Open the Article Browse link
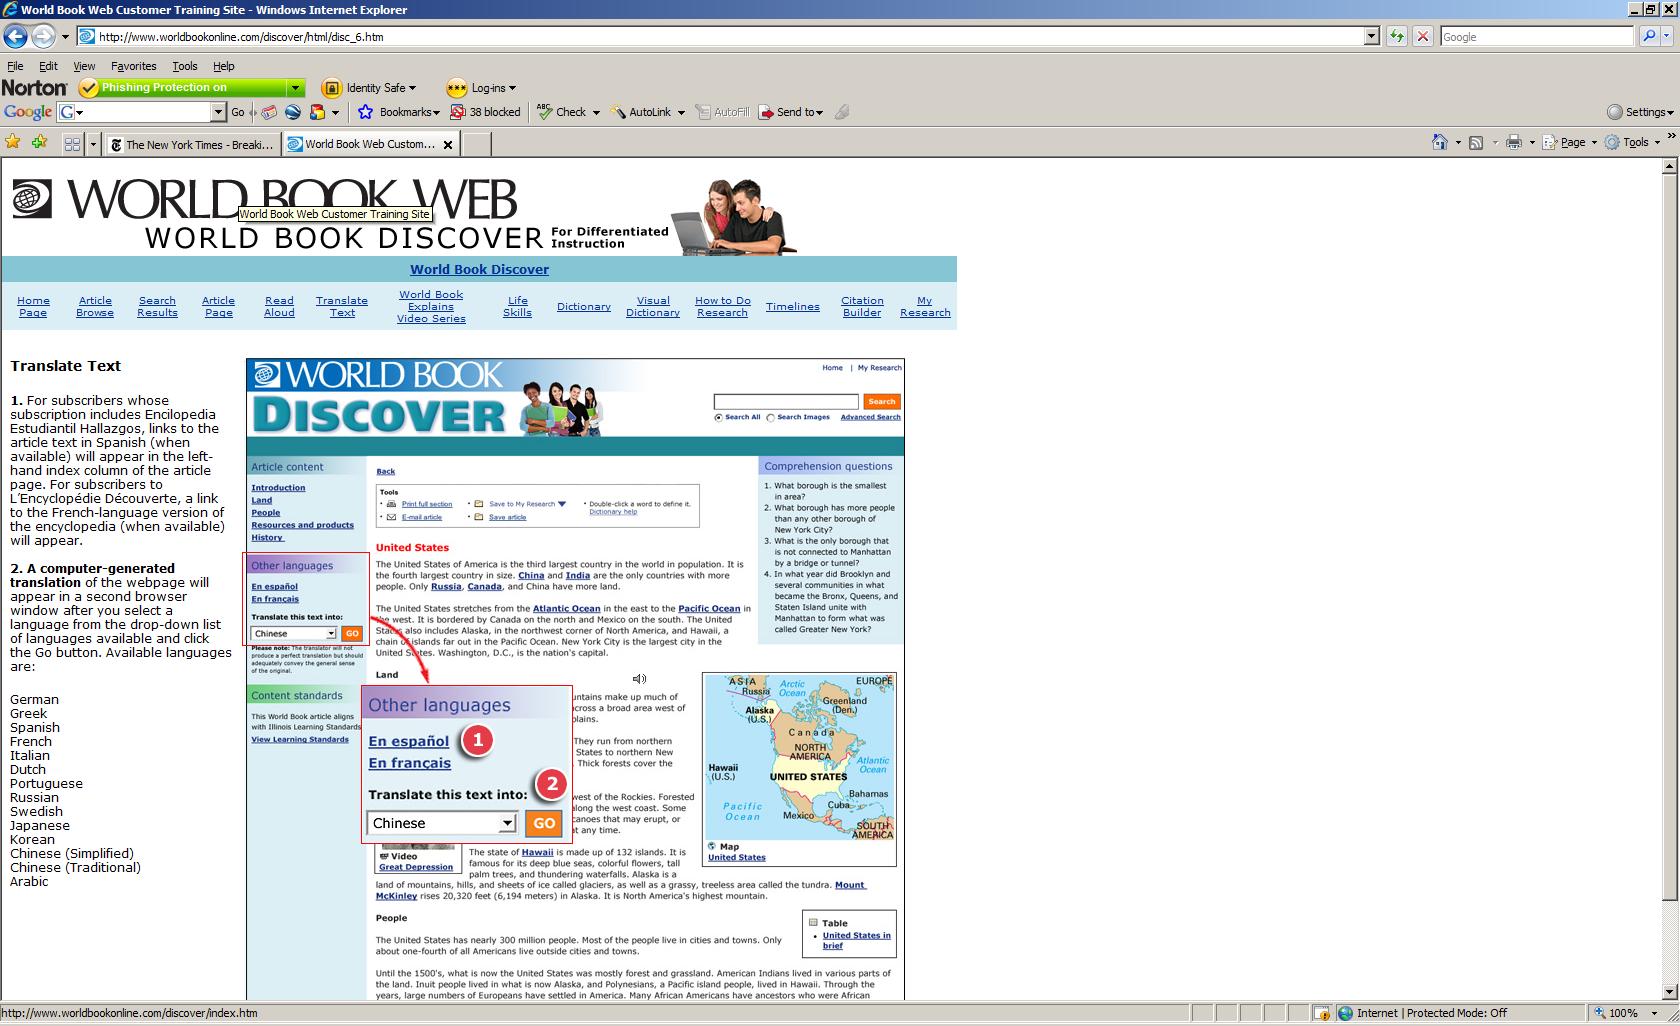This screenshot has width=1680, height=1026. [95, 306]
